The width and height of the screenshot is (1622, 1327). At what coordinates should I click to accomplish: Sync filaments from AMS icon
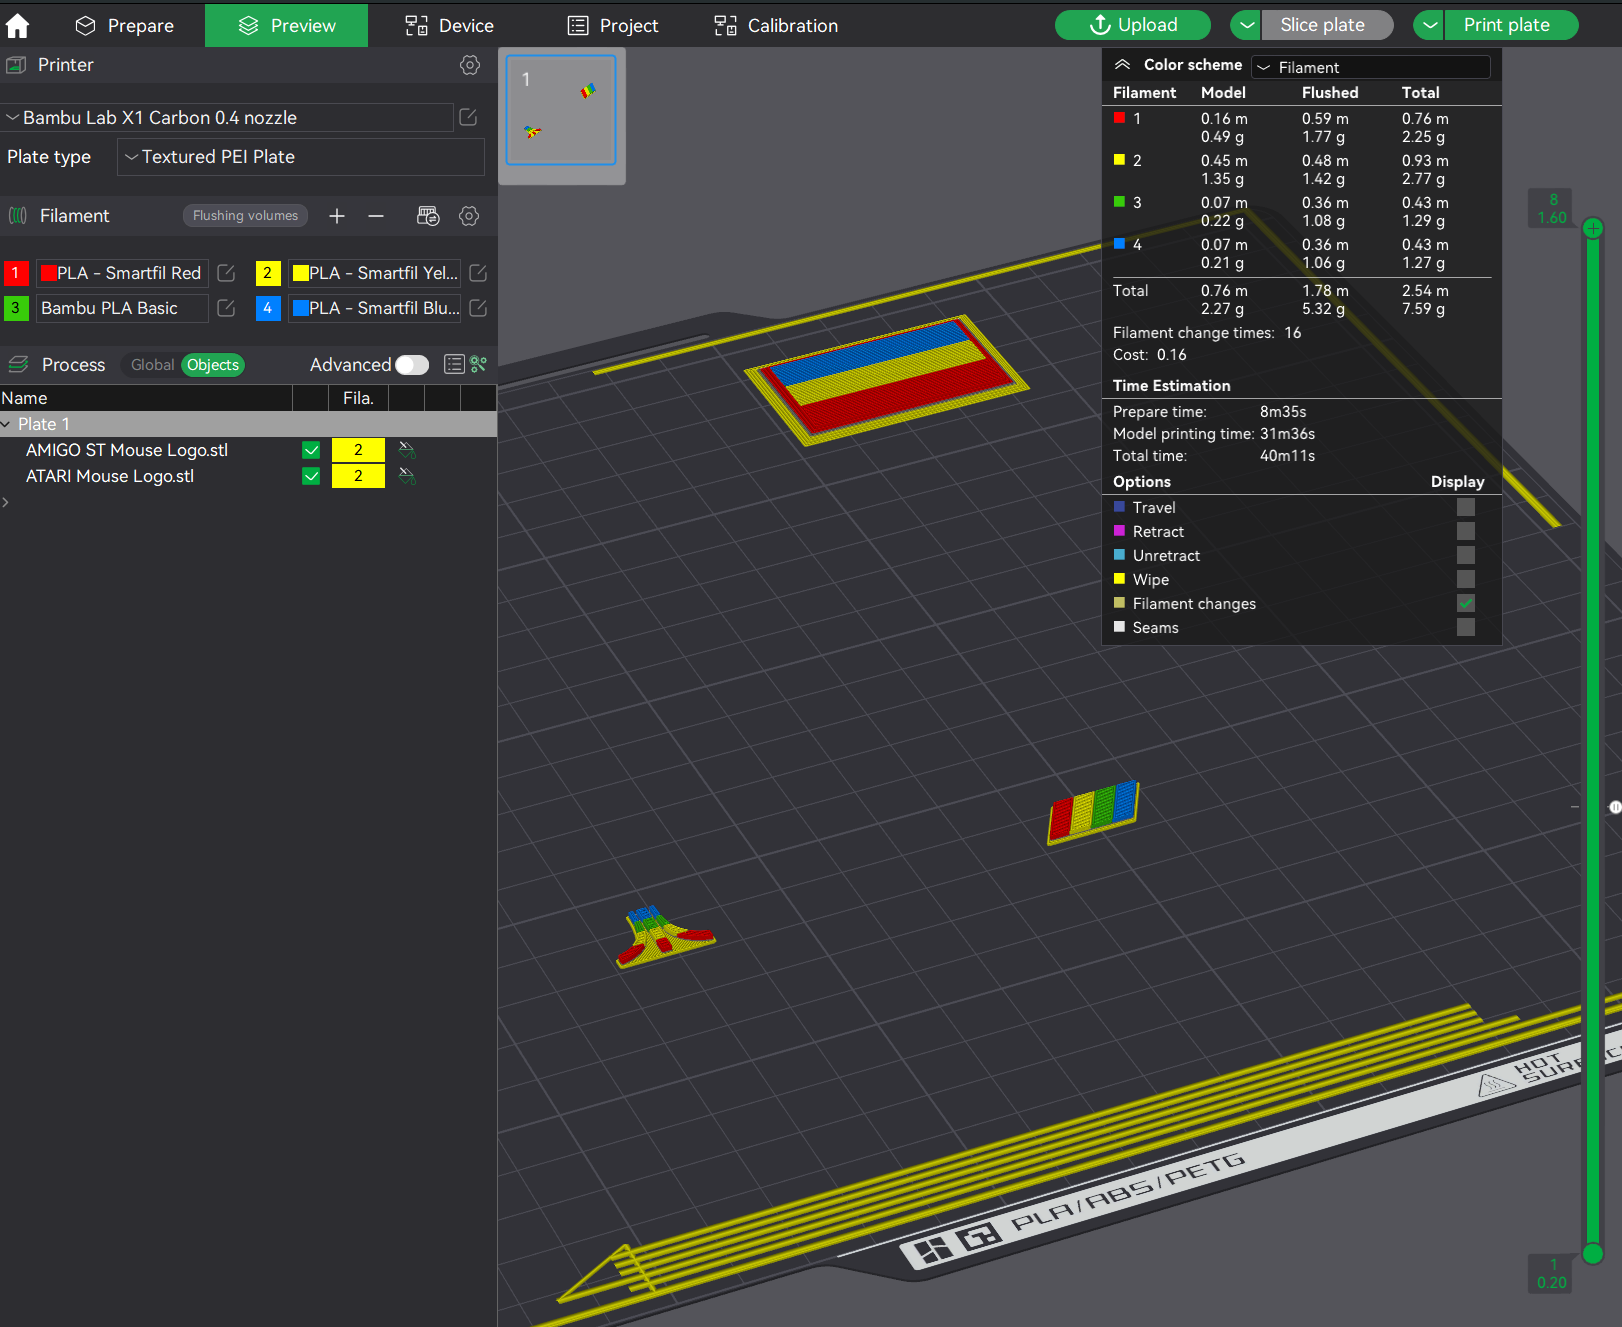click(x=428, y=216)
